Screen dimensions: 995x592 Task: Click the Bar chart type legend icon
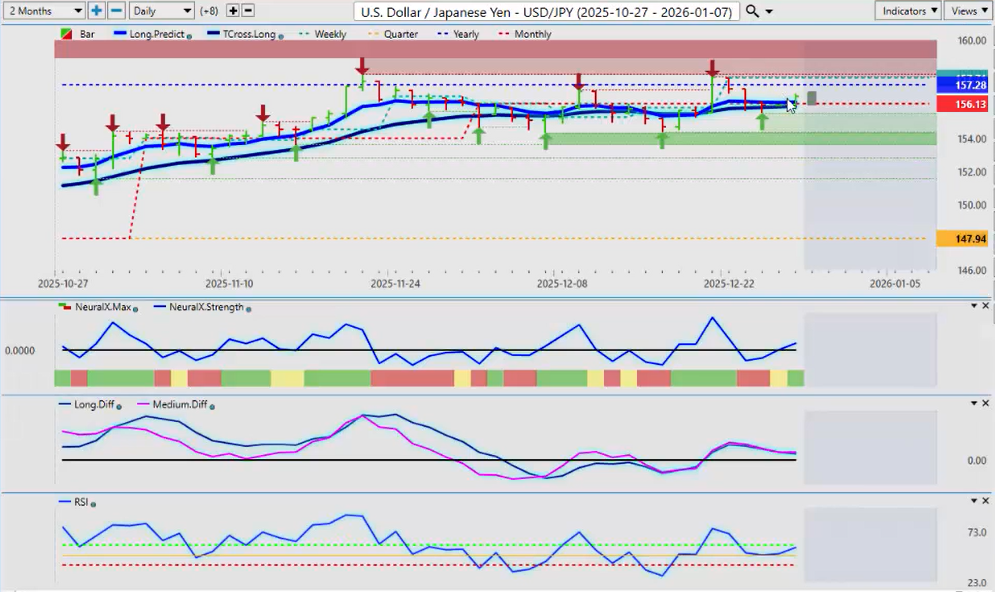[x=67, y=34]
